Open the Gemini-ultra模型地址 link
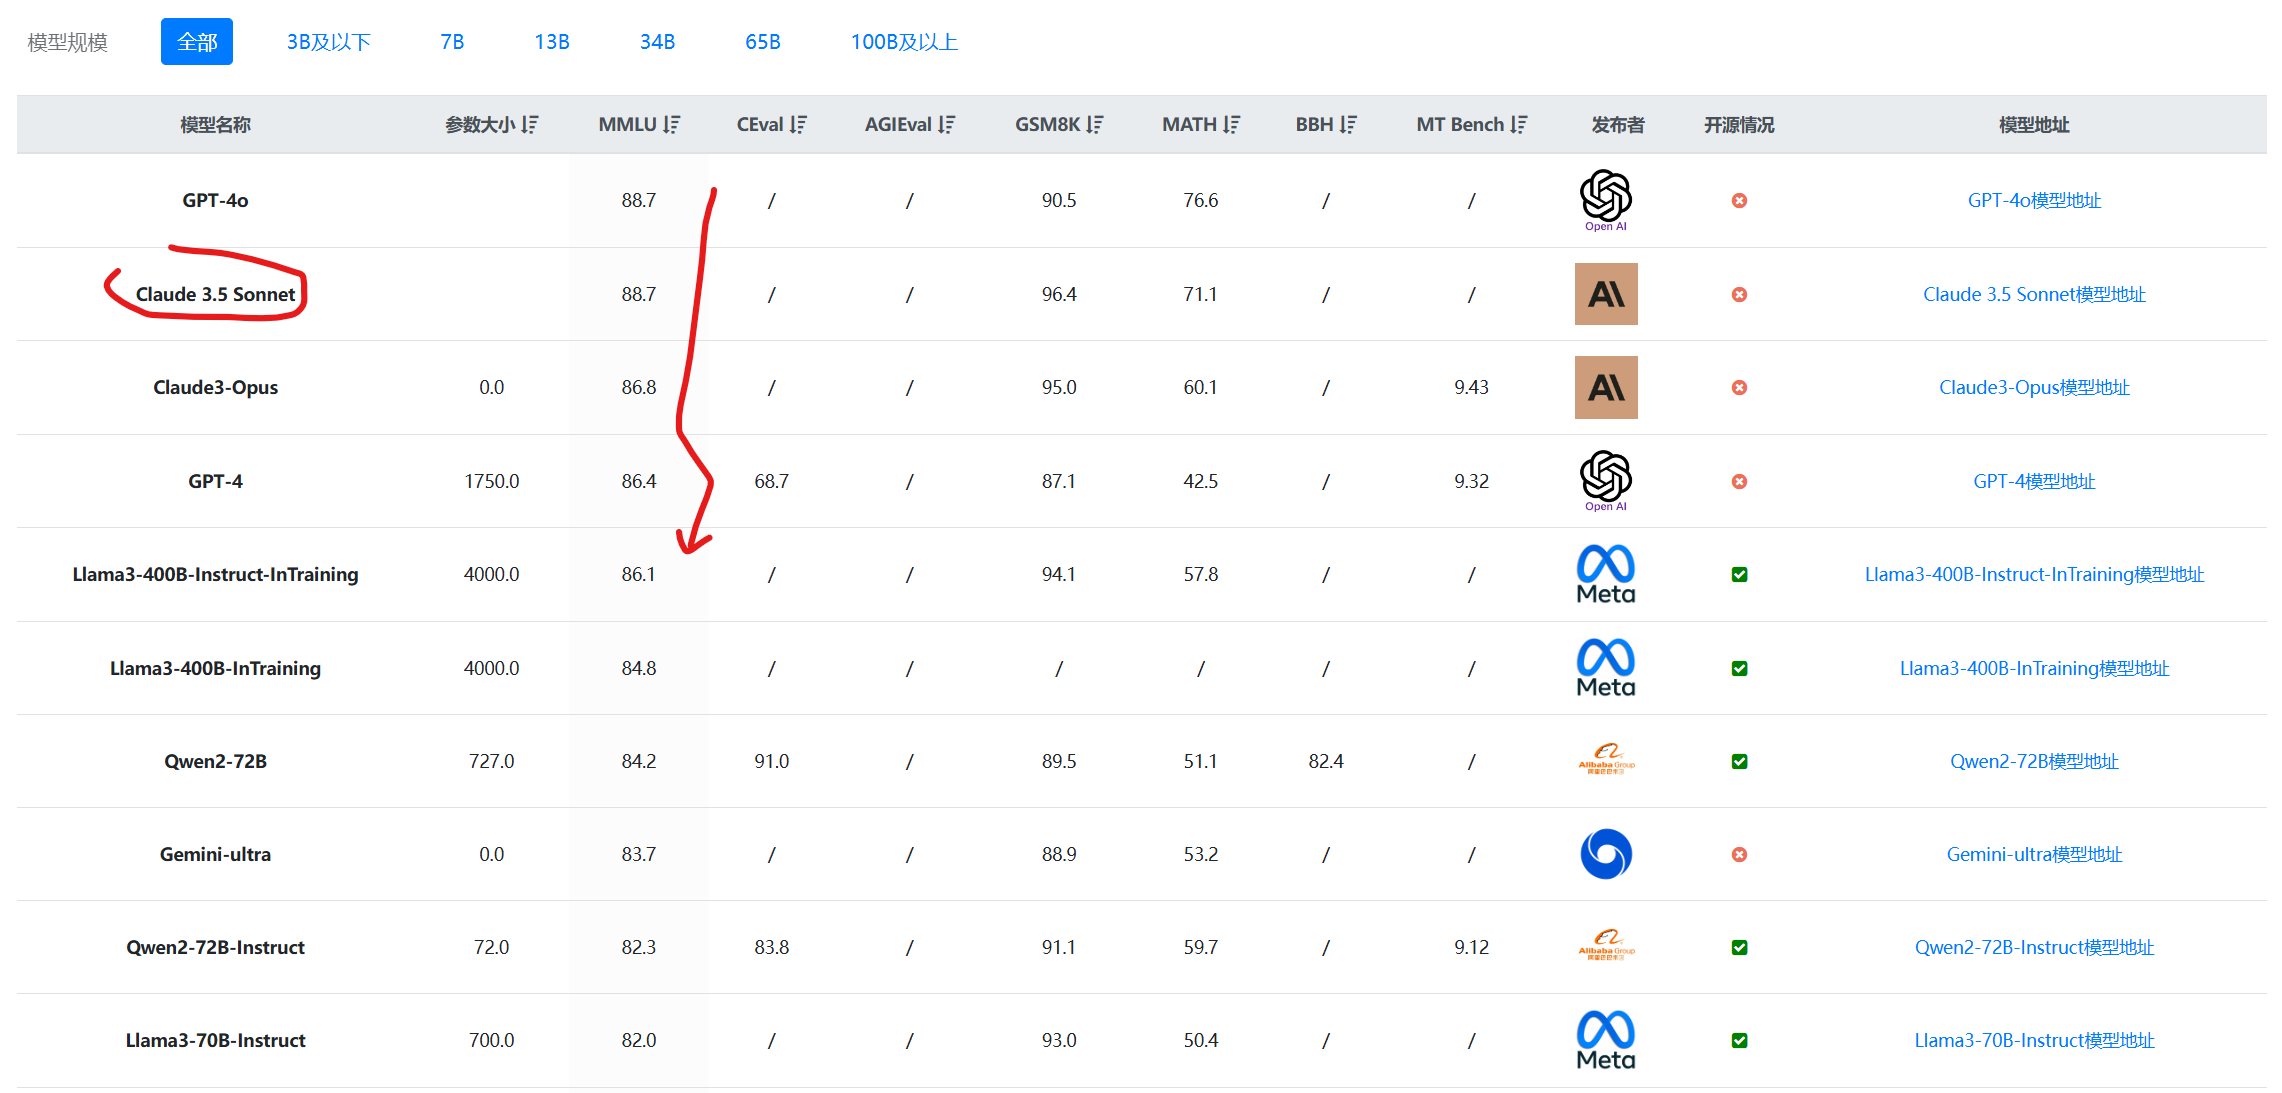 tap(2034, 854)
